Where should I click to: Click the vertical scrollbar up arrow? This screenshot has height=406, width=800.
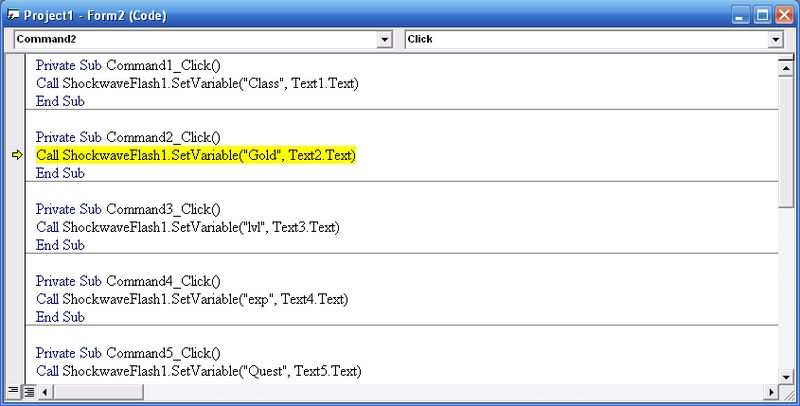(786, 68)
